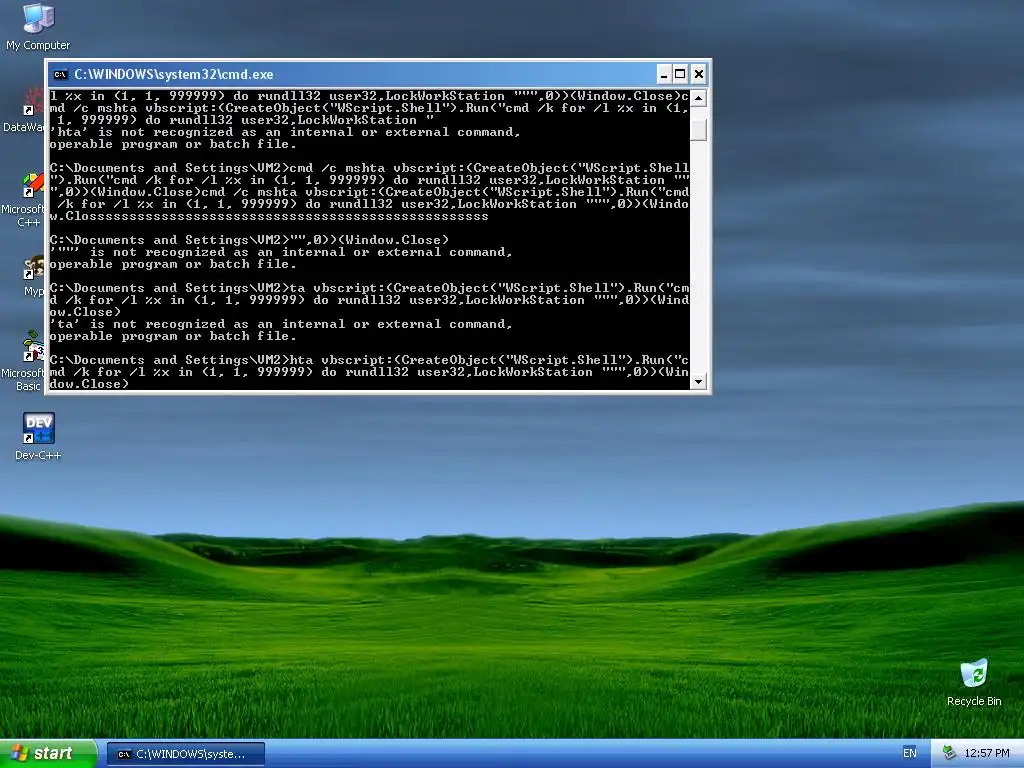Click the console vertical scrollbar thumb
Screen dimensions: 1024x768
point(698,129)
